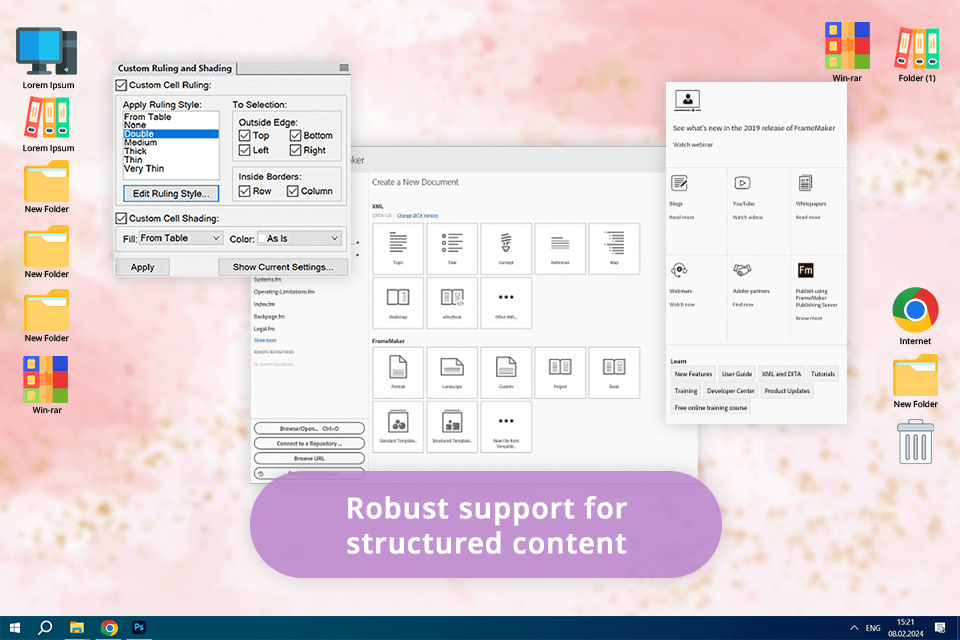The width and height of the screenshot is (960, 640).
Task: Click the Fm Publishing Server icon
Action: click(x=806, y=270)
